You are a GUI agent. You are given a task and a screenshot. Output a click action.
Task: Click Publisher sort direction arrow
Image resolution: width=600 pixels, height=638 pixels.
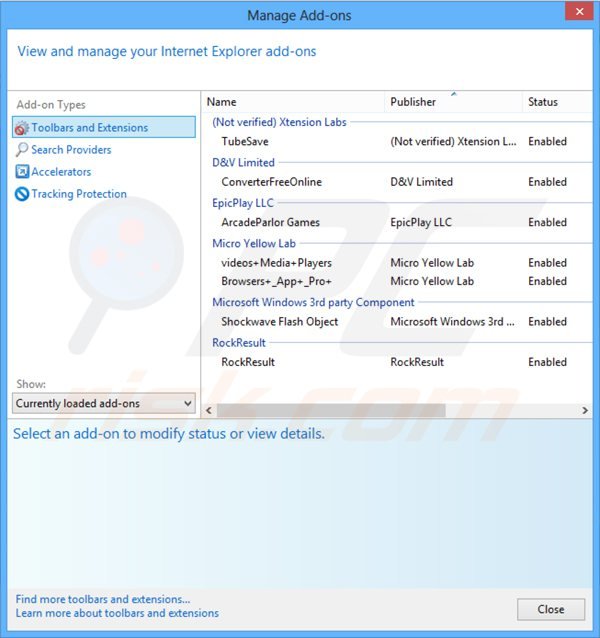[454, 94]
